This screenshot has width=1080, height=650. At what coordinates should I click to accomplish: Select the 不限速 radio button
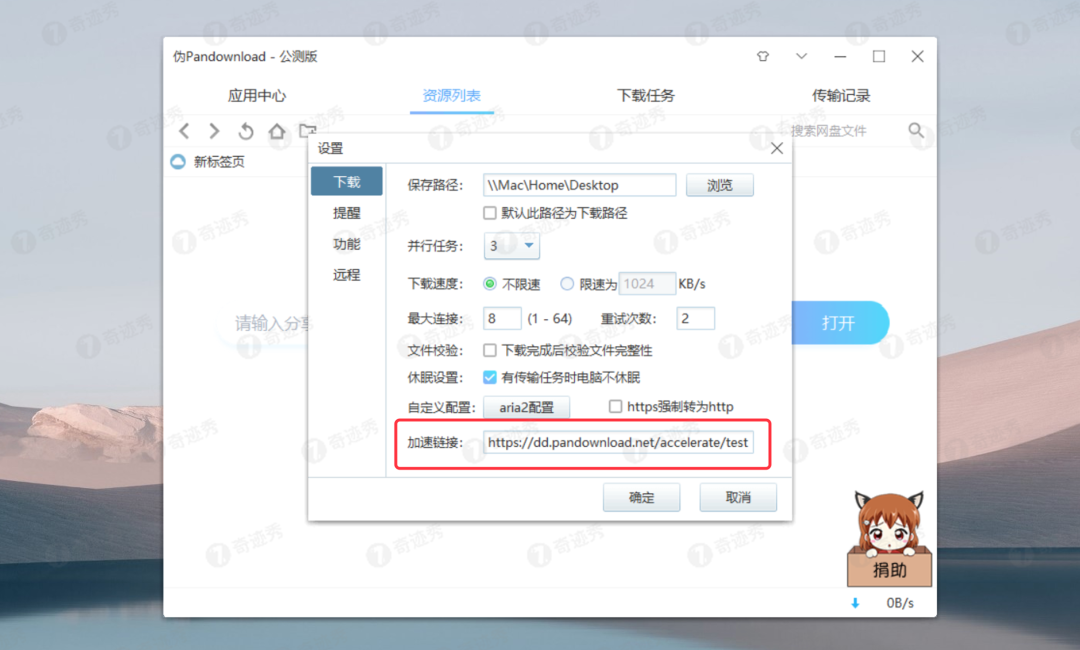tap(490, 284)
